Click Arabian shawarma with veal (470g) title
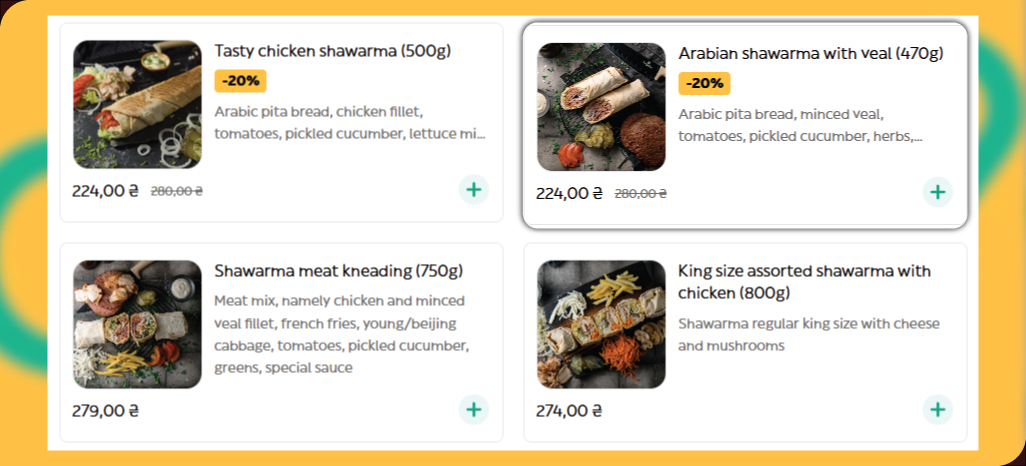This screenshot has width=1026, height=466. tap(810, 54)
